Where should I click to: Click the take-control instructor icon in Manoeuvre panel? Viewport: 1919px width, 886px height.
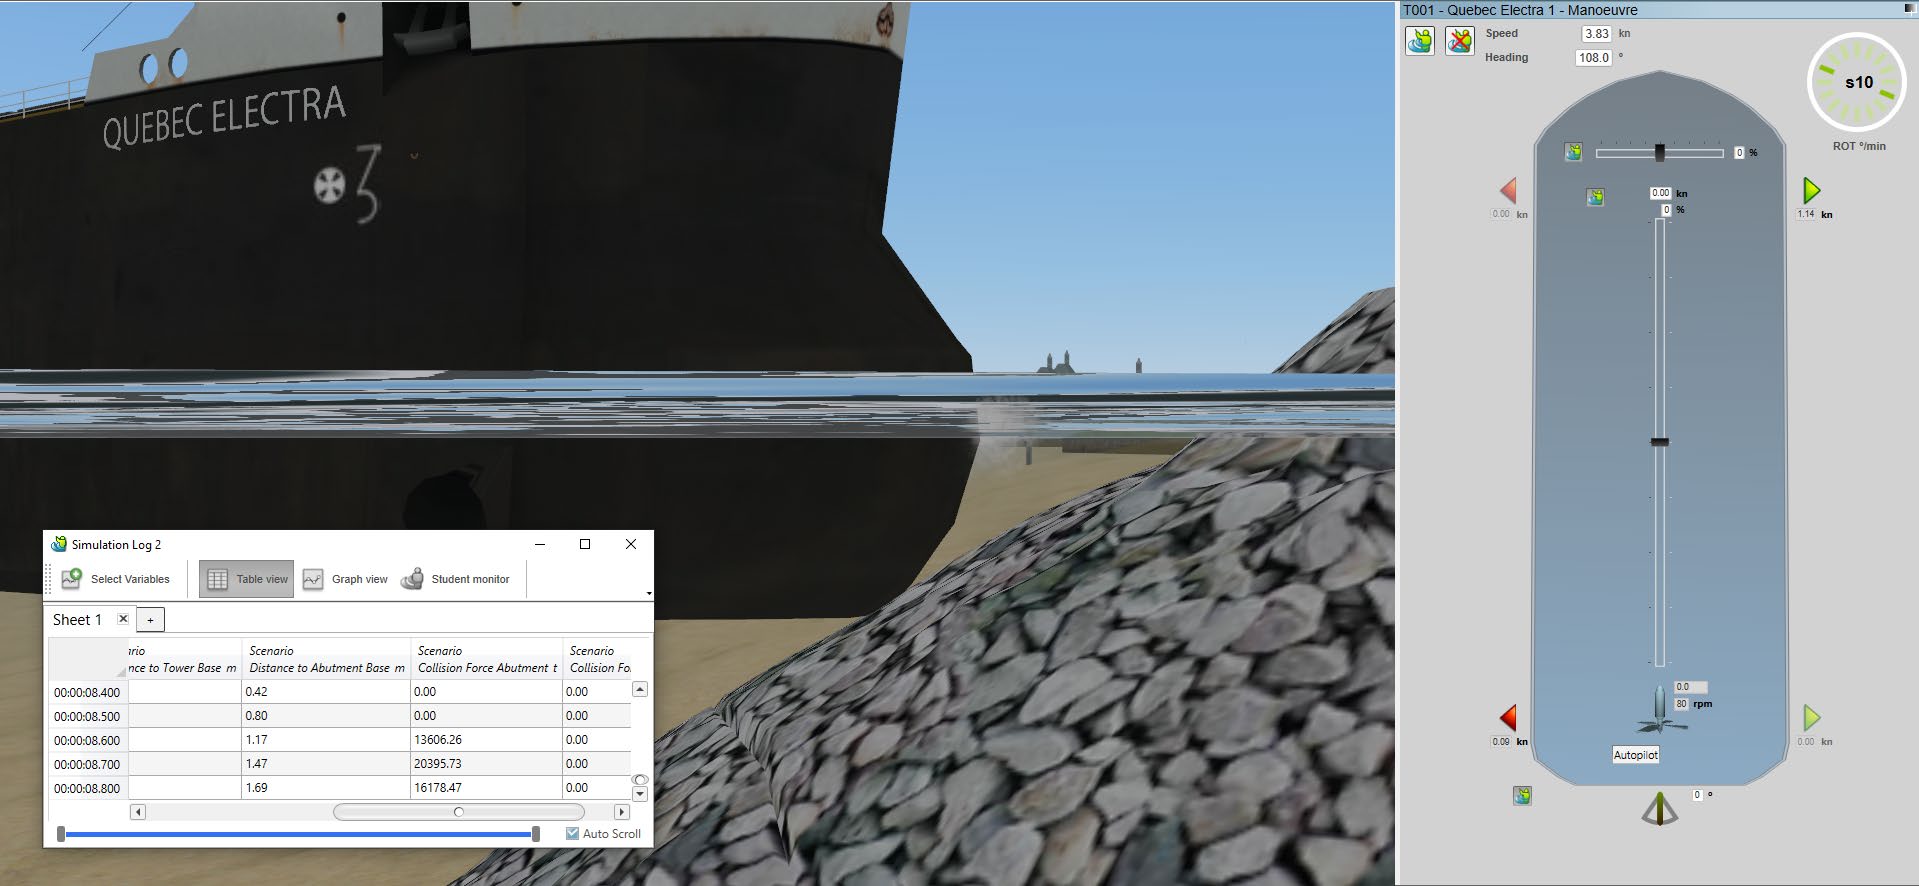pos(1420,41)
